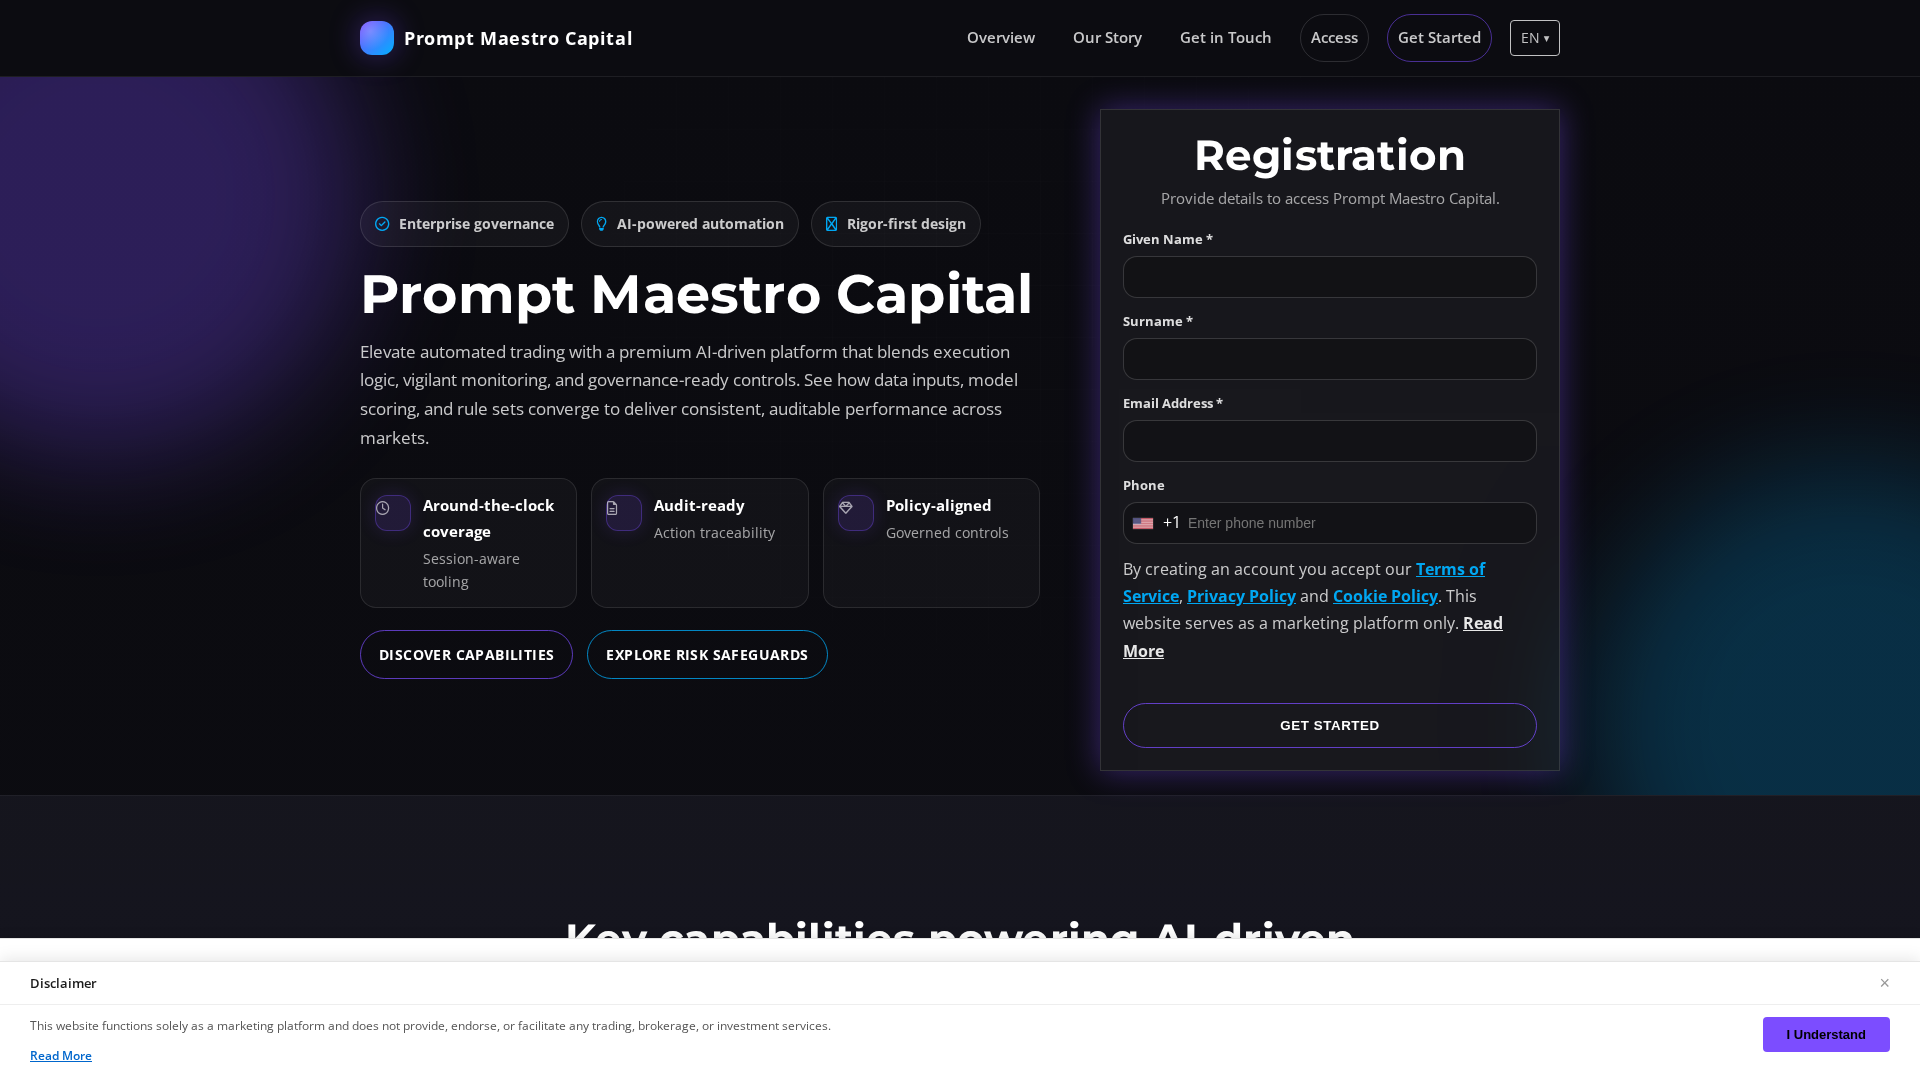This screenshot has height=1080, width=1920.
Task: Click the Prompt Maestro Capital brand name in the header
Action: click(x=518, y=38)
